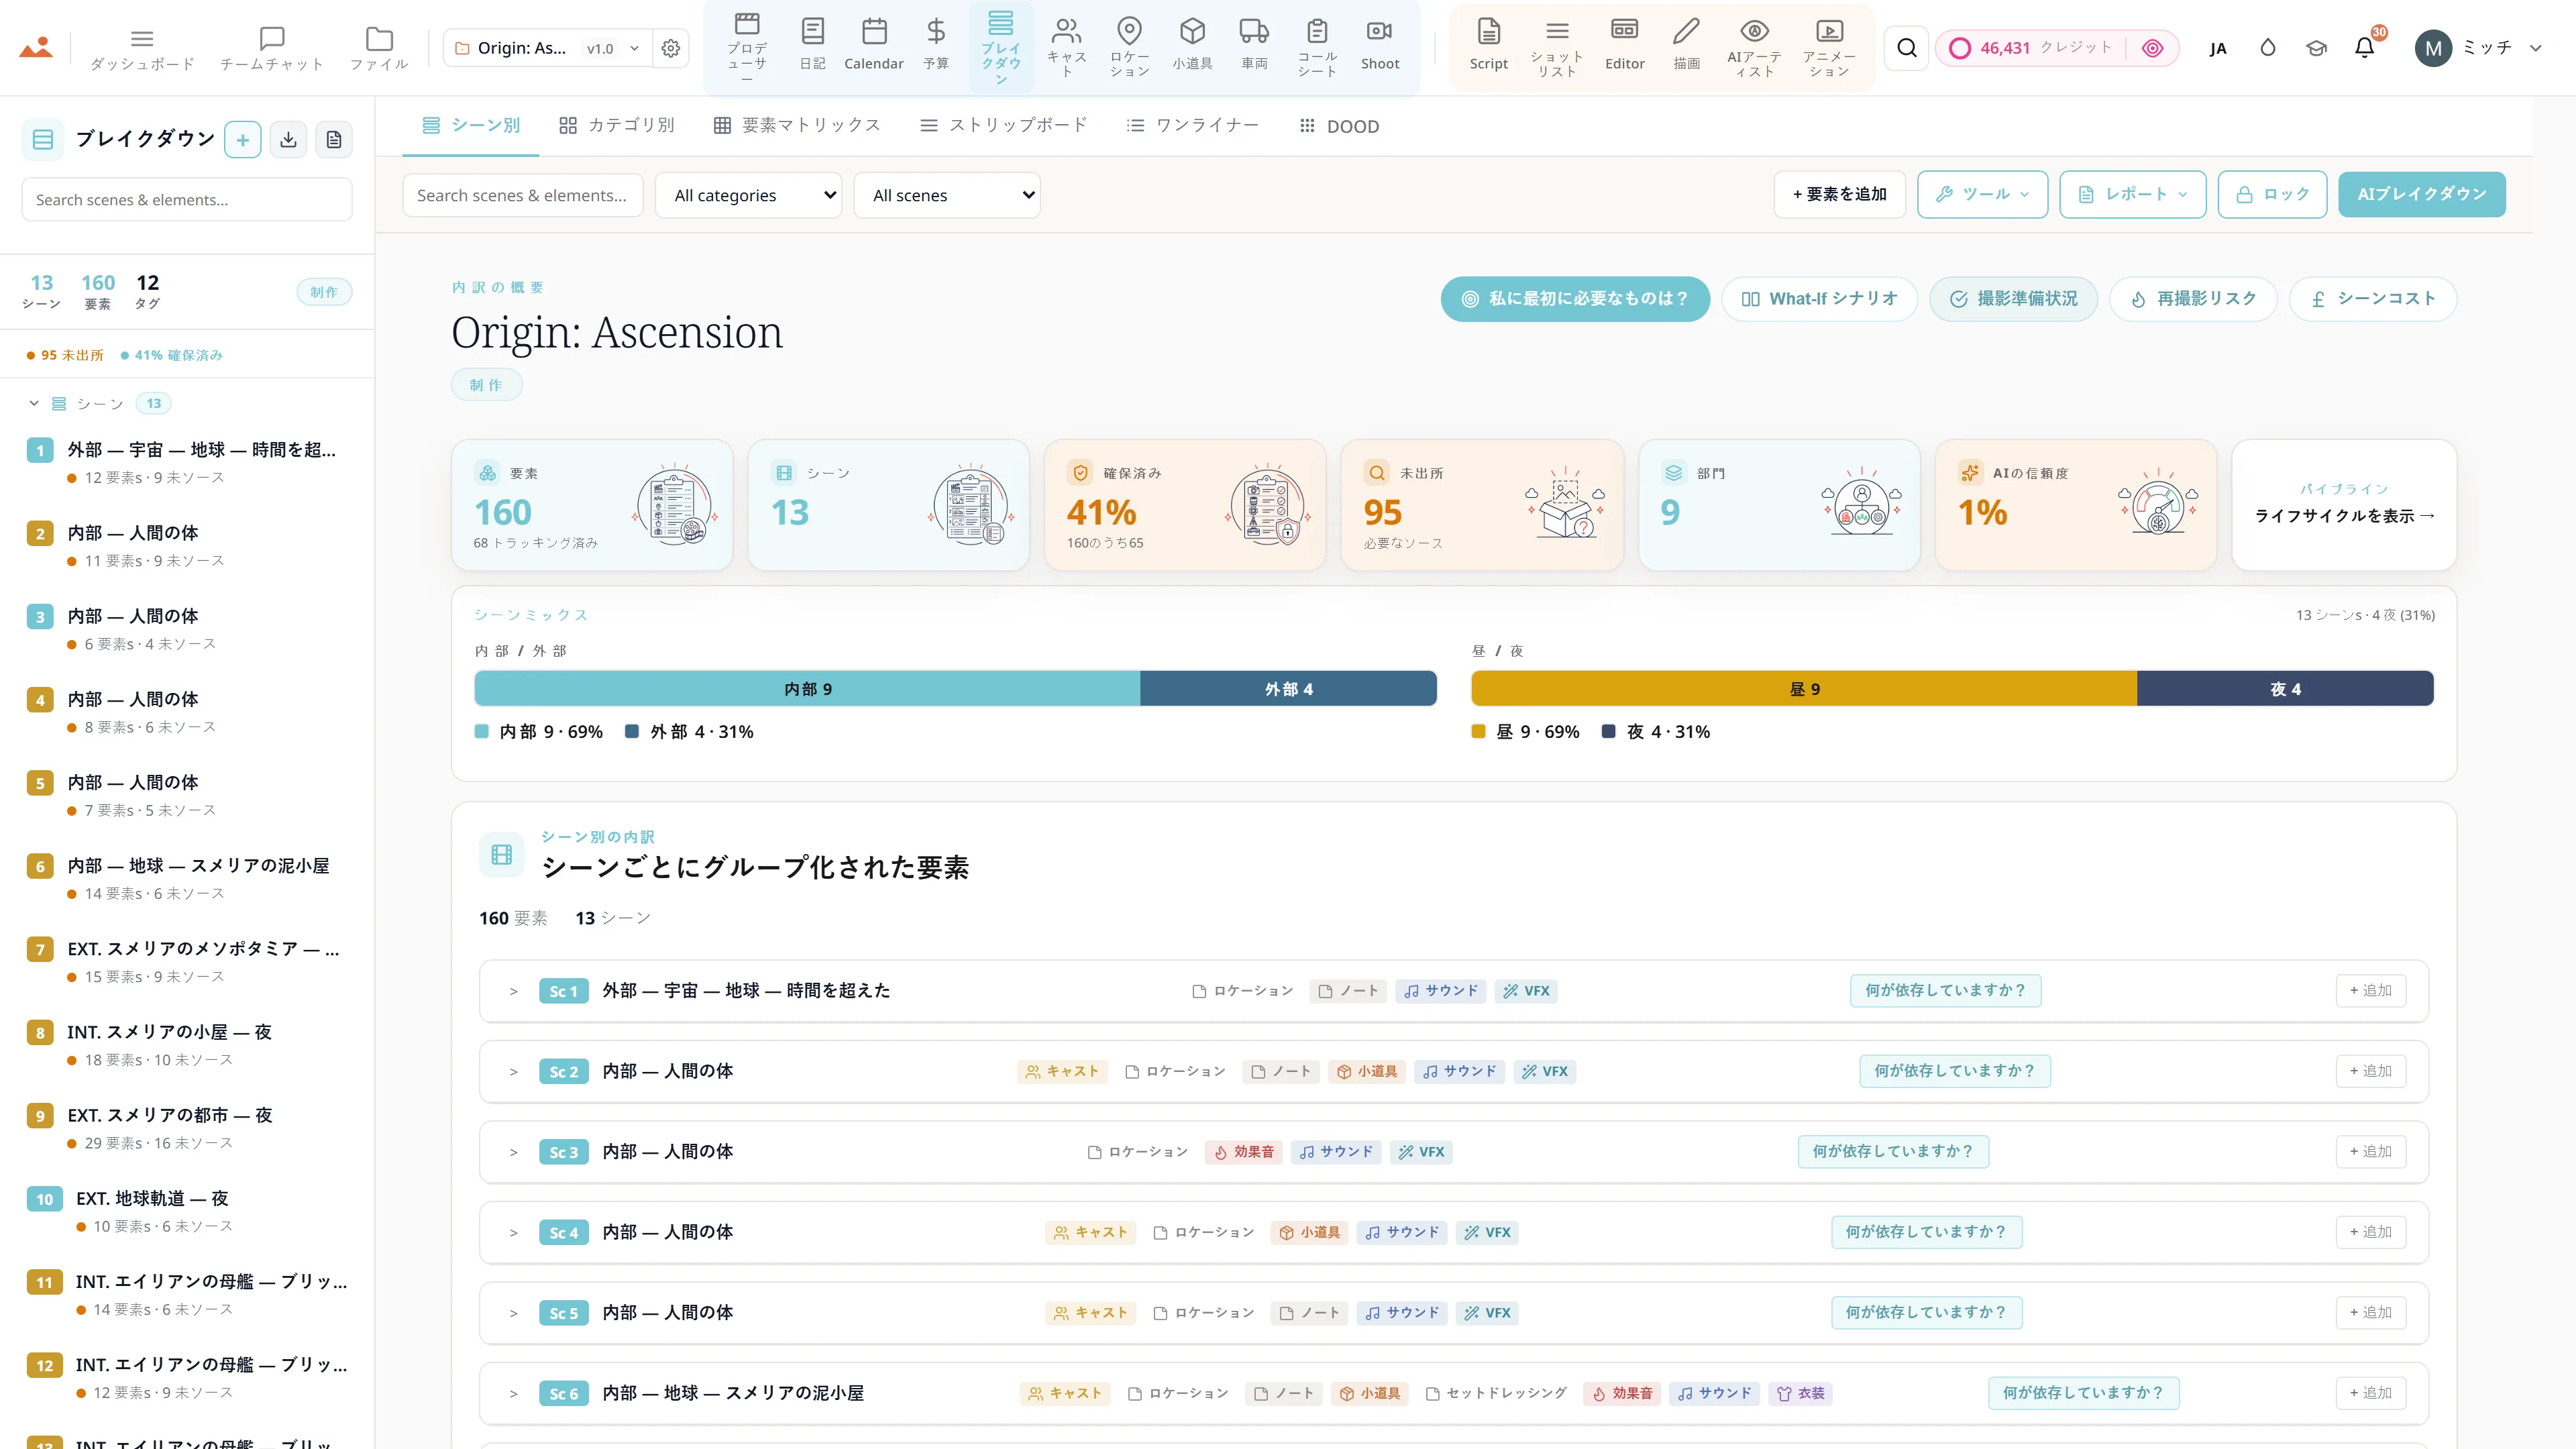
Task: Switch to DOOD tab
Action: pyautogui.click(x=1339, y=126)
